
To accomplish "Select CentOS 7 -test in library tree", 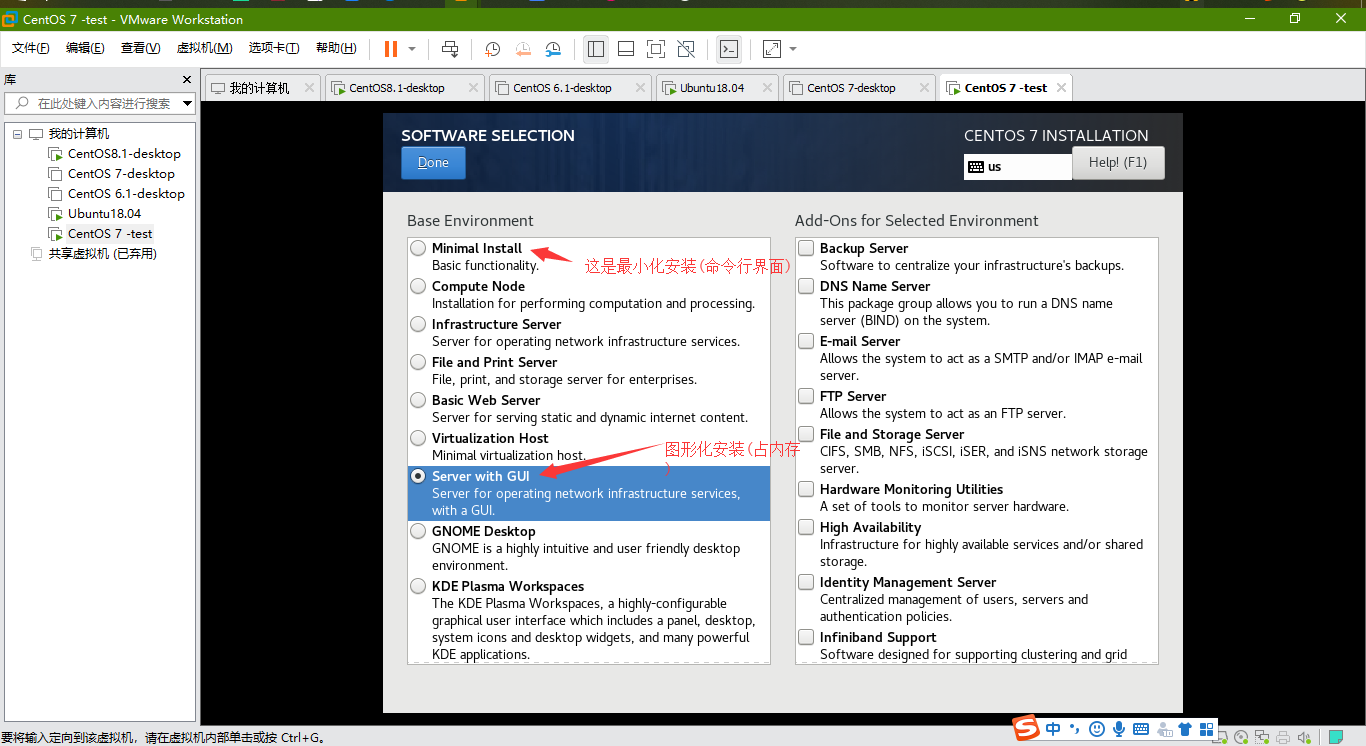I will (x=110, y=233).
